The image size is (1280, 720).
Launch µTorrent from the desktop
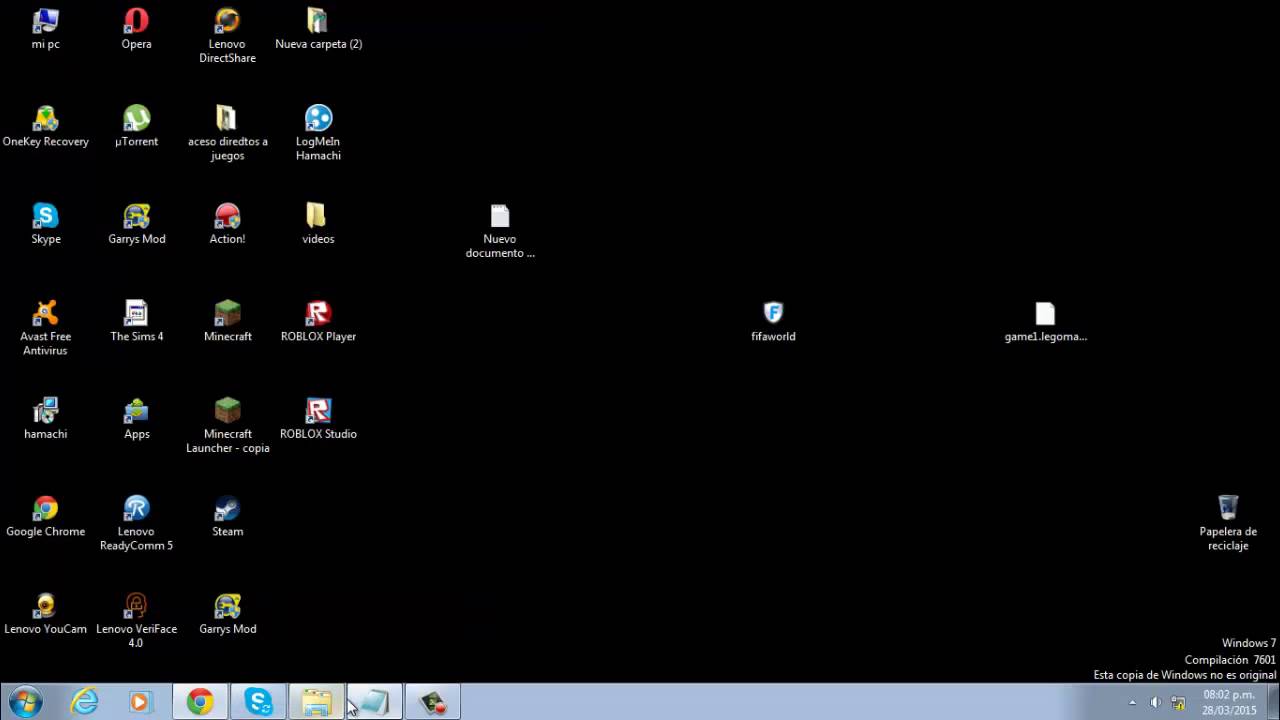pyautogui.click(x=137, y=127)
